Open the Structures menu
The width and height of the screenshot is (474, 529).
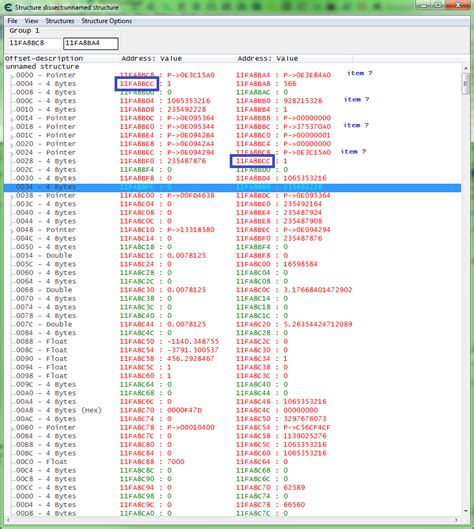[x=60, y=21]
